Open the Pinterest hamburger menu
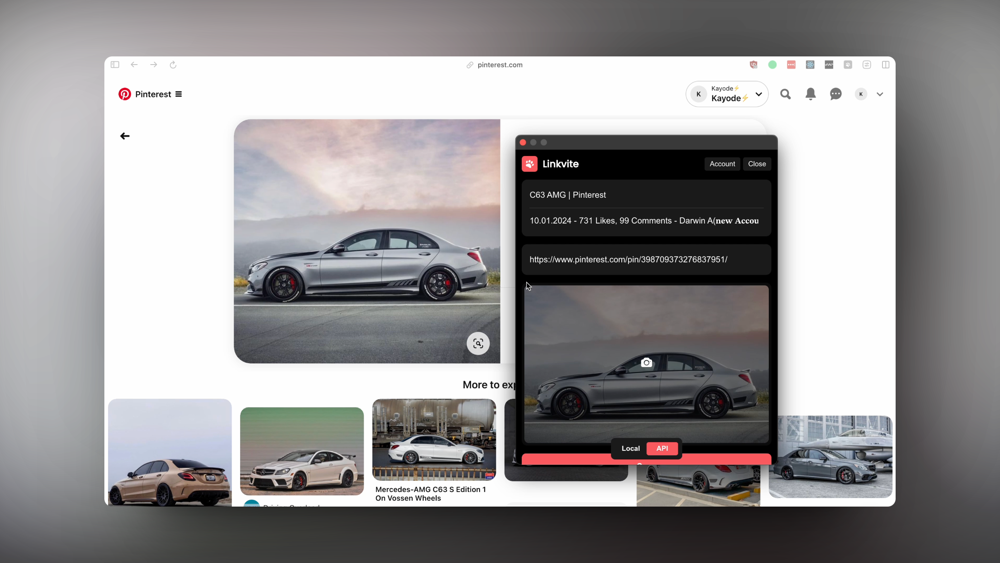This screenshot has height=563, width=1000. pyautogui.click(x=179, y=94)
